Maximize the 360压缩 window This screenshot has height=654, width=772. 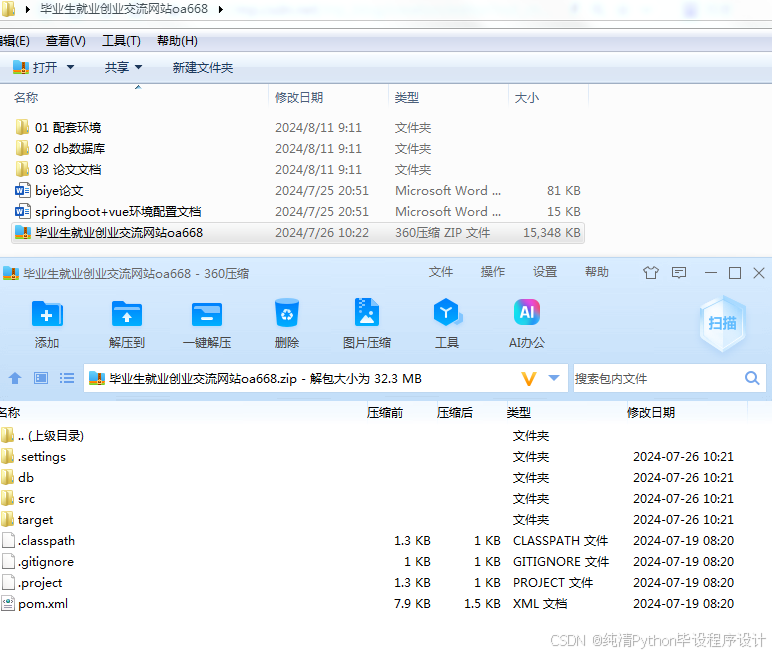click(x=735, y=272)
